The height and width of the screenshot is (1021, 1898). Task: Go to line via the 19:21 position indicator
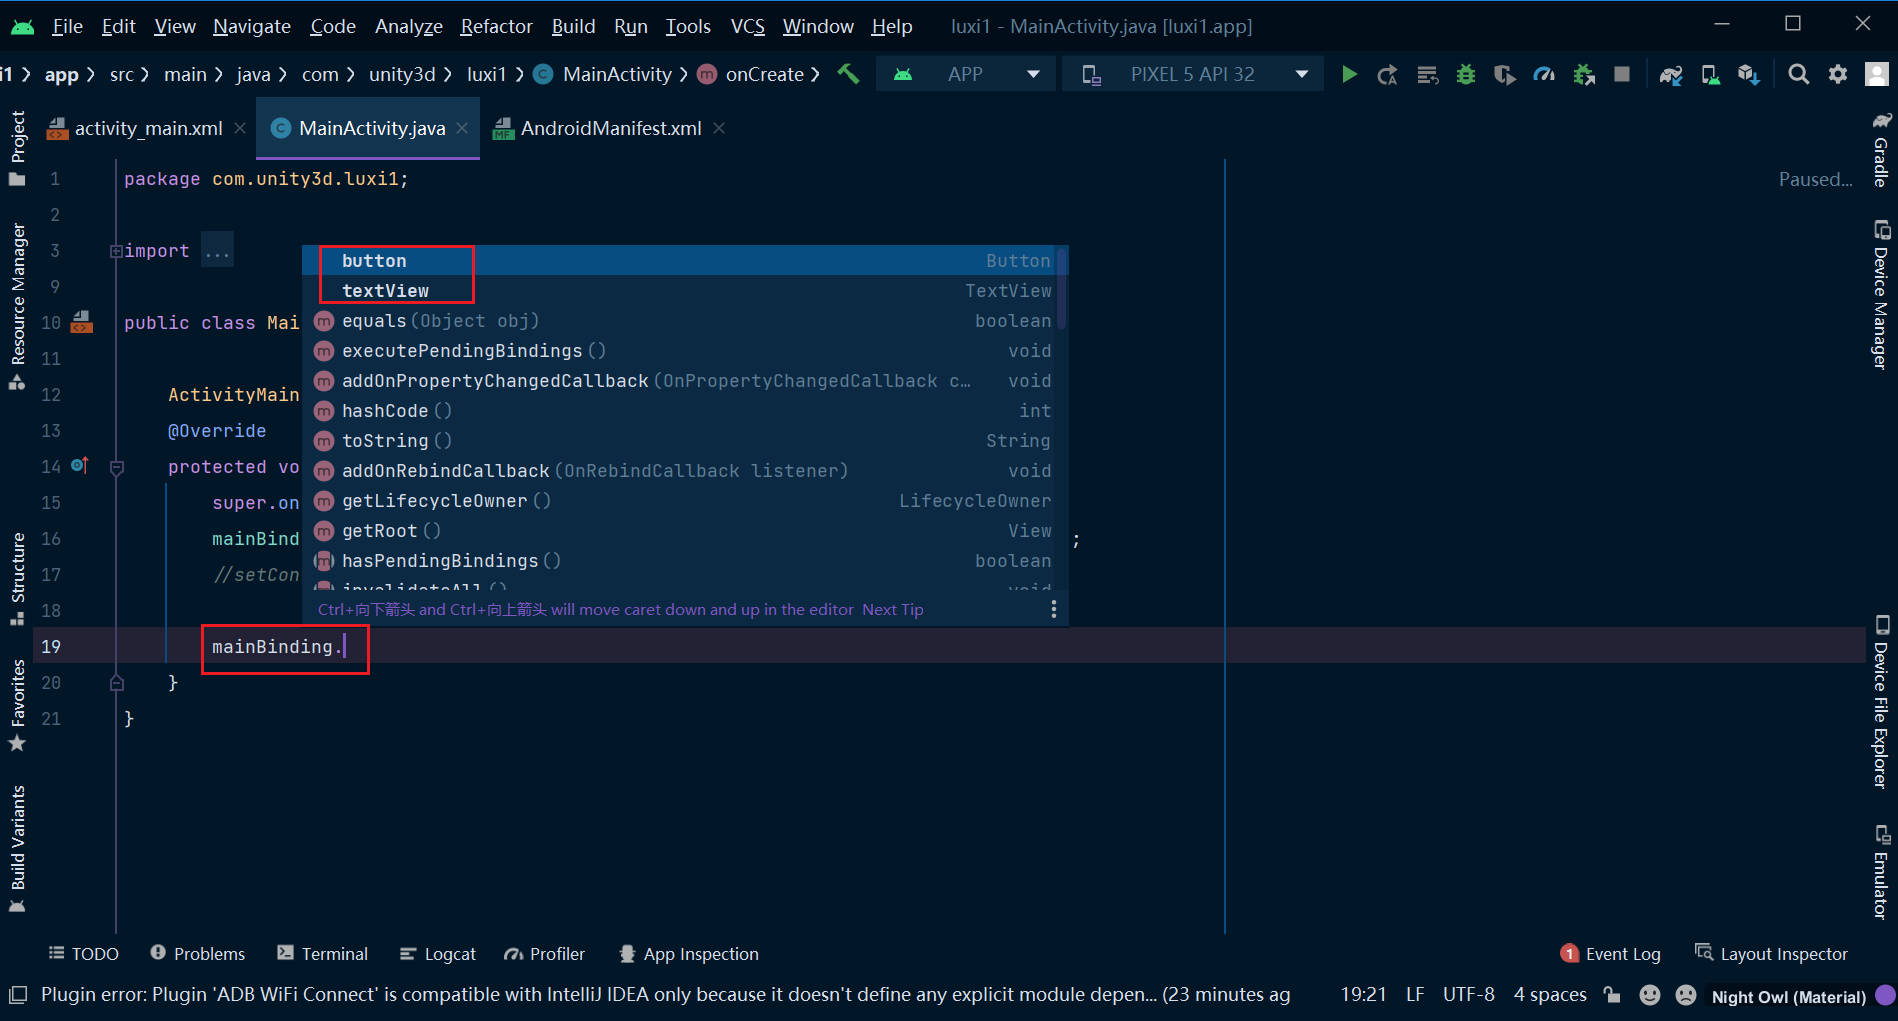point(1363,995)
